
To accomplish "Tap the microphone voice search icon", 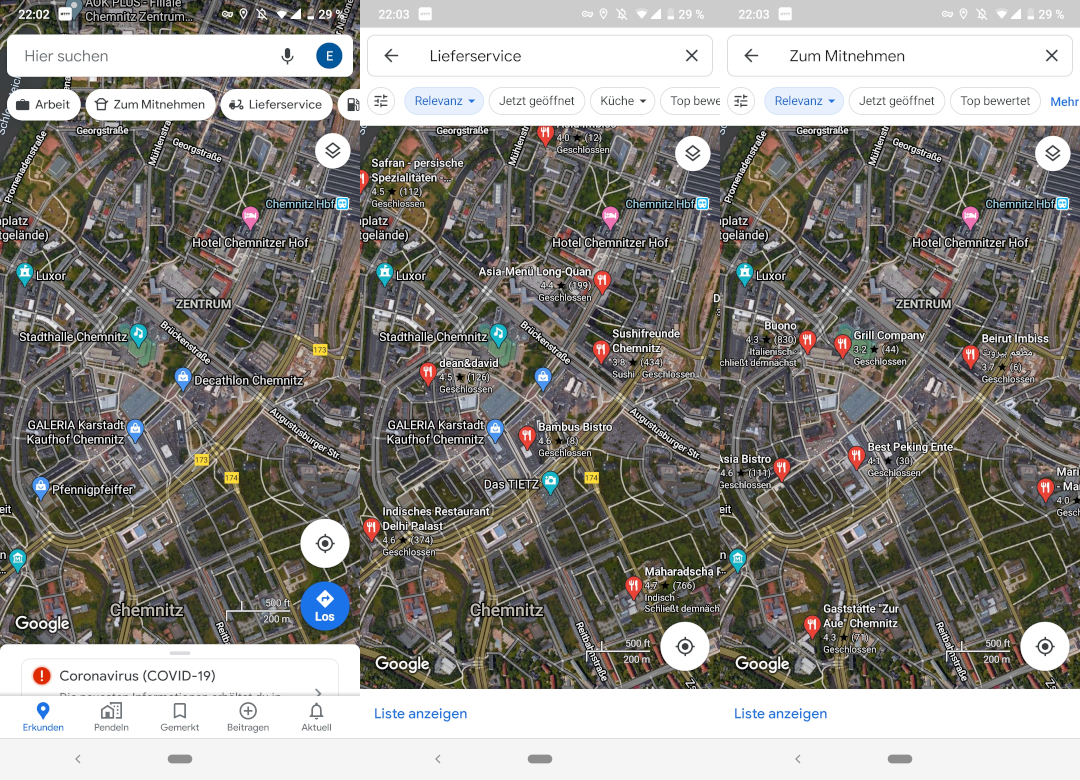I will point(287,56).
